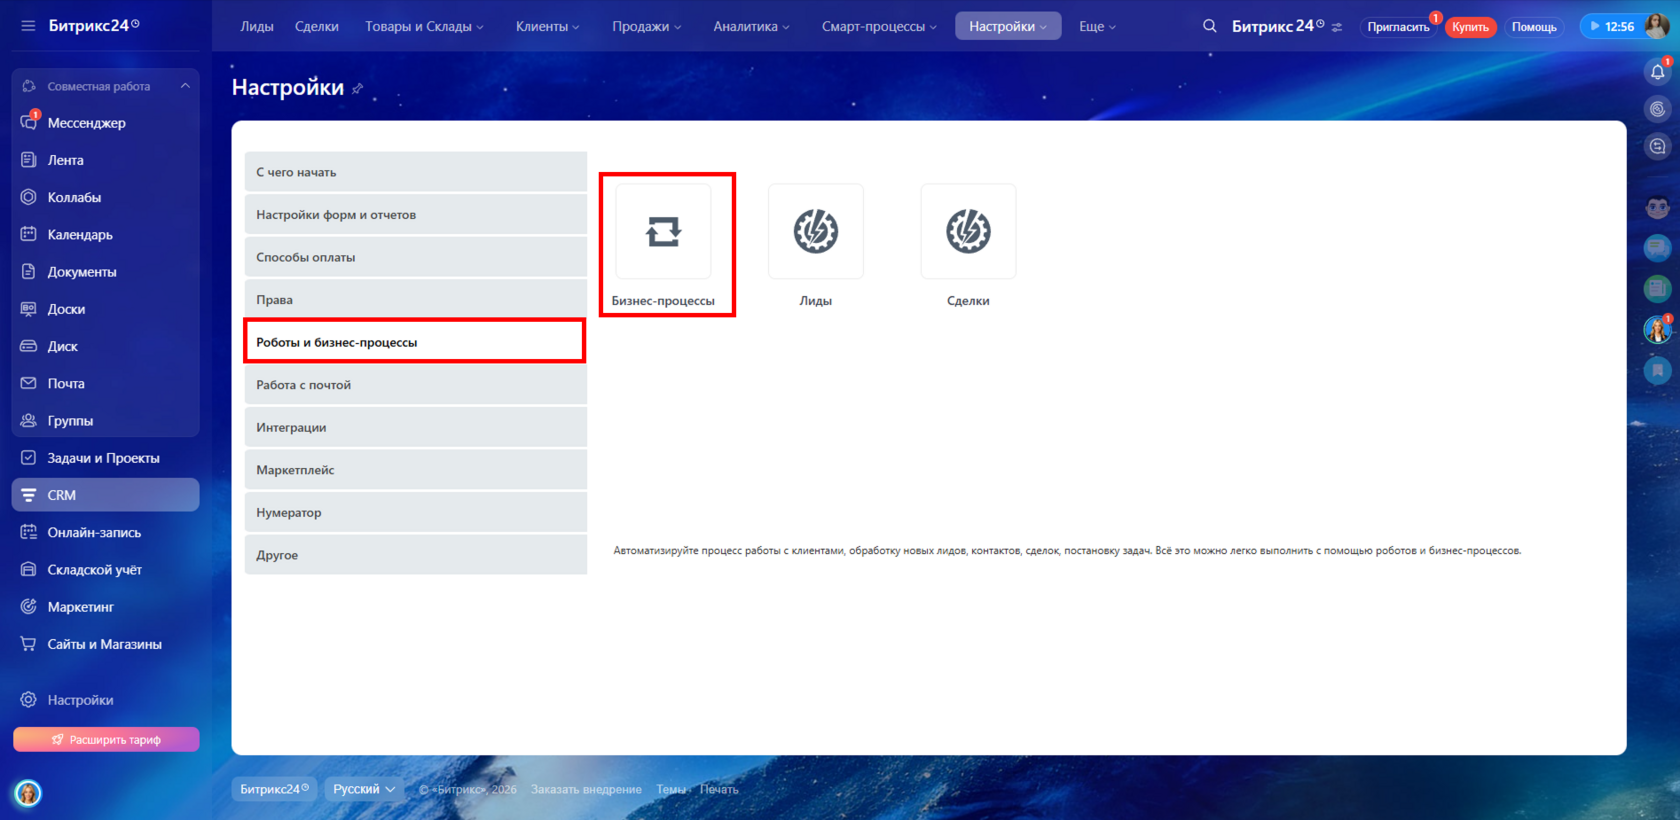Screen dimensions: 1680x820
Task: Select Настройки форм и отчетов section
Action: pos(416,215)
